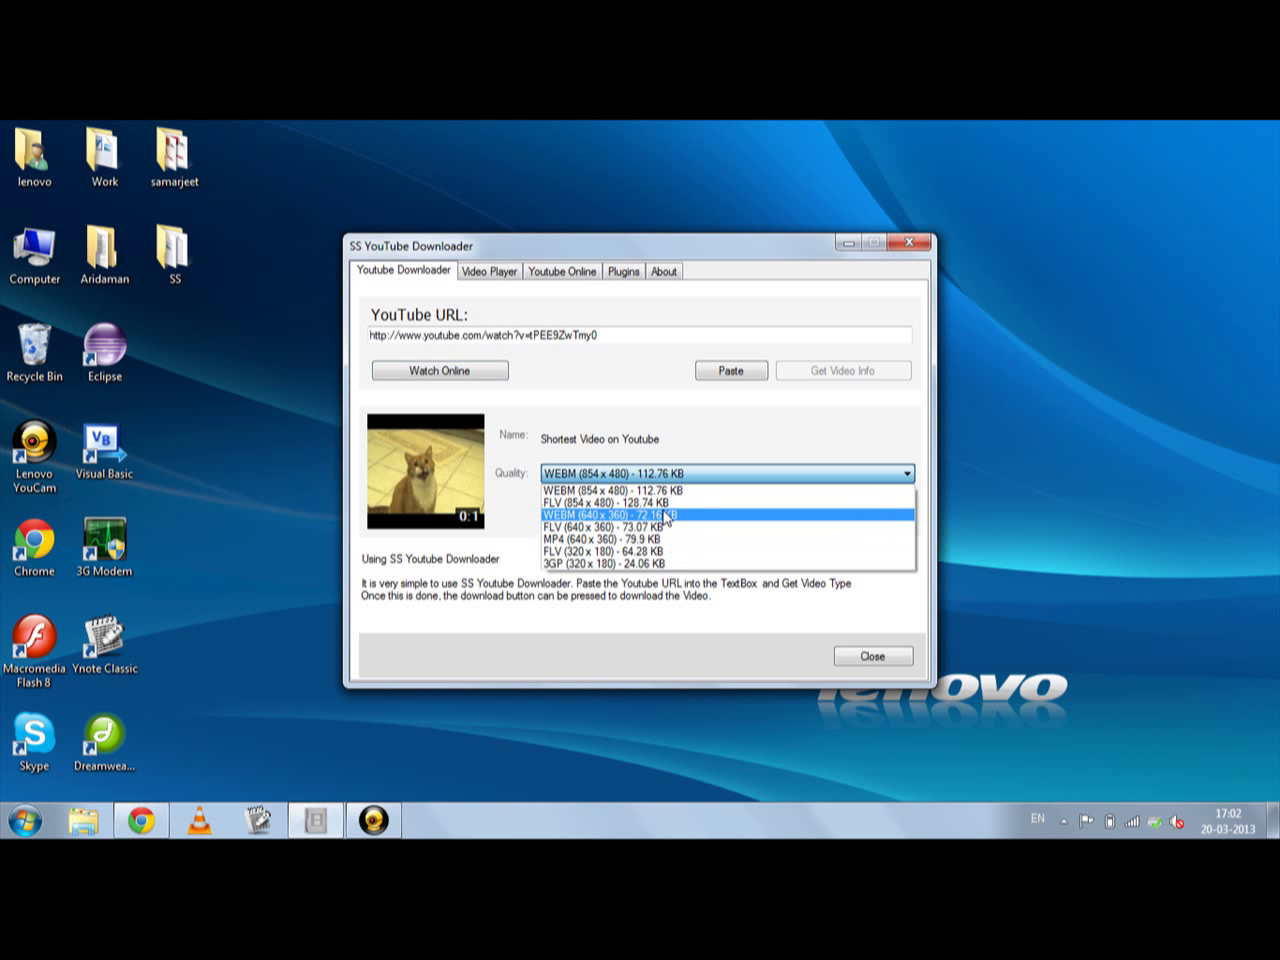Click the Watch Online button
Image resolution: width=1280 pixels, height=960 pixels.
click(440, 371)
